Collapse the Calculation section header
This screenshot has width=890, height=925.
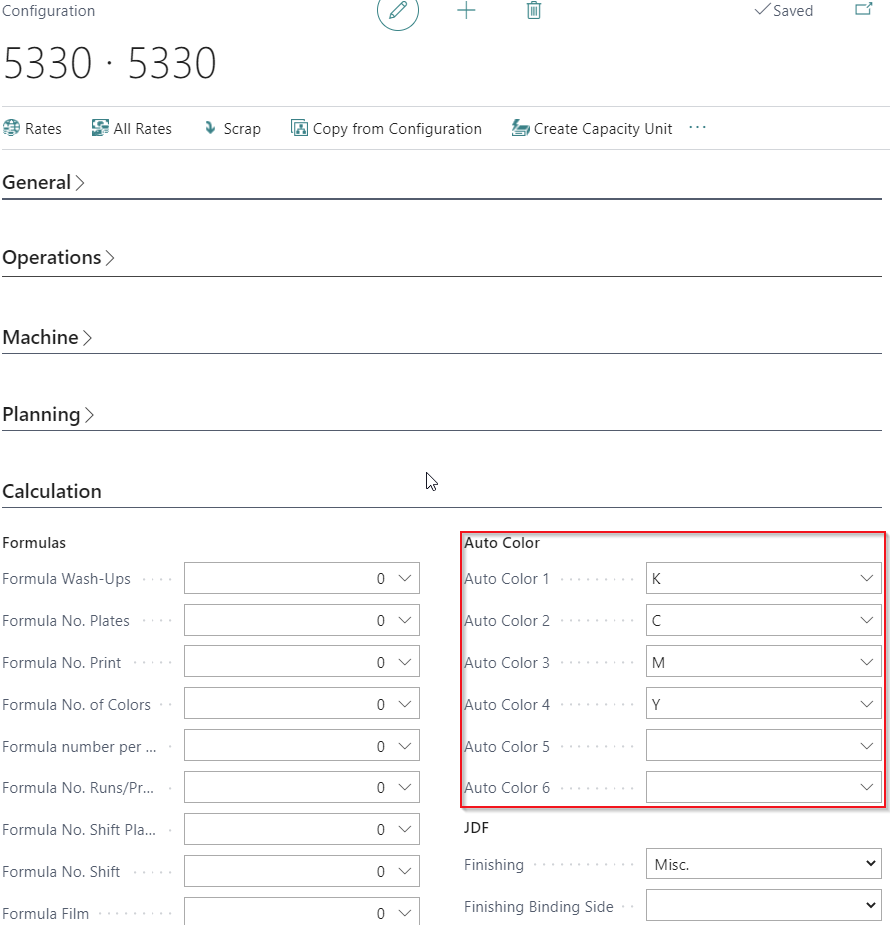52,492
